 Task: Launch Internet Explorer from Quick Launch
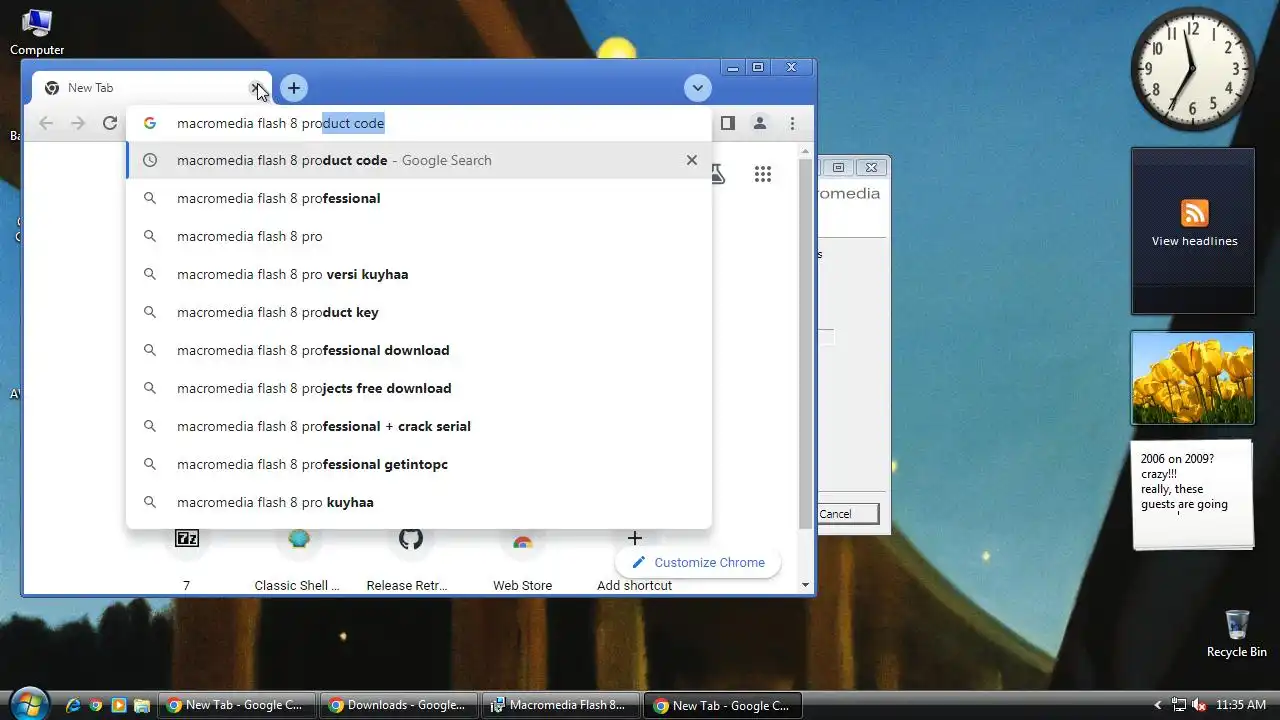point(73,705)
